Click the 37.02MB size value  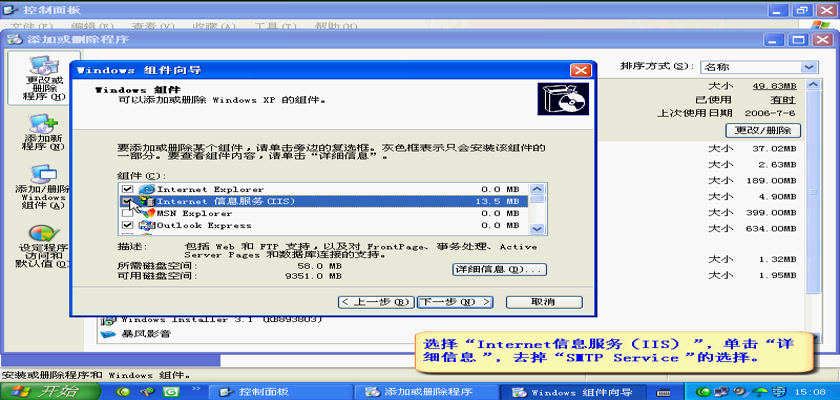coord(775,148)
